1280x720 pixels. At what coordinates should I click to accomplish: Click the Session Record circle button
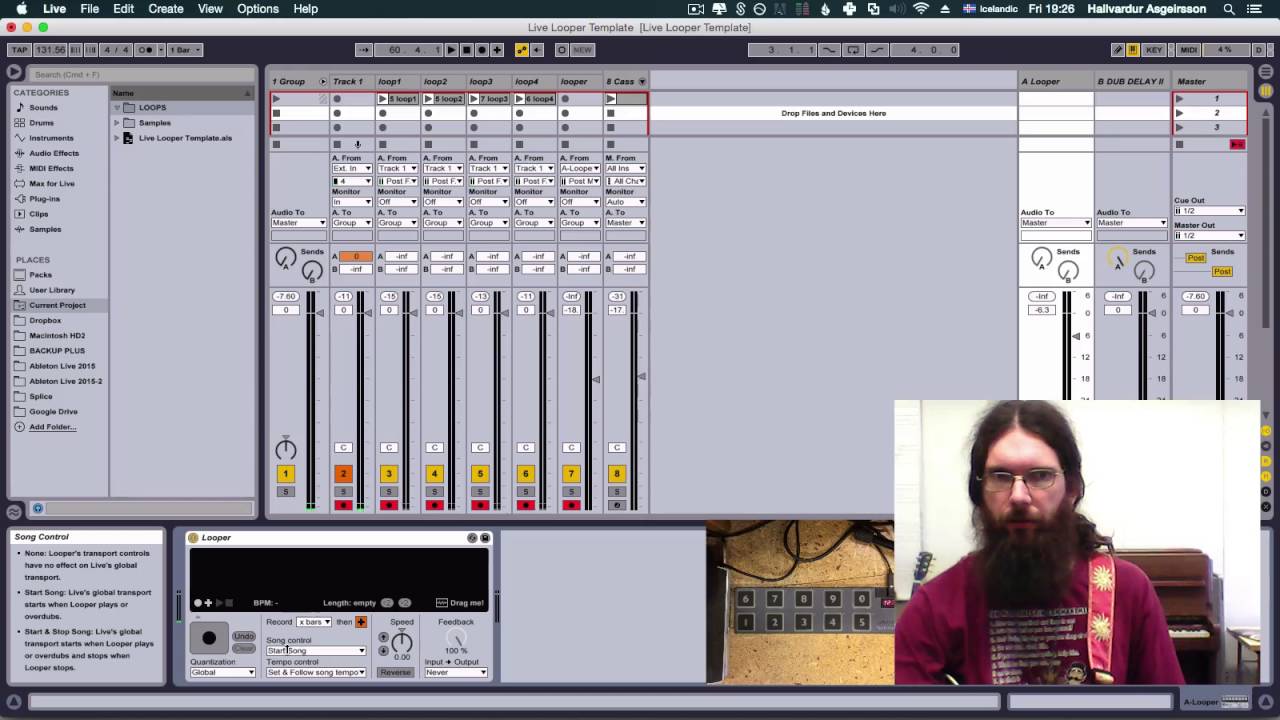tap(561, 50)
